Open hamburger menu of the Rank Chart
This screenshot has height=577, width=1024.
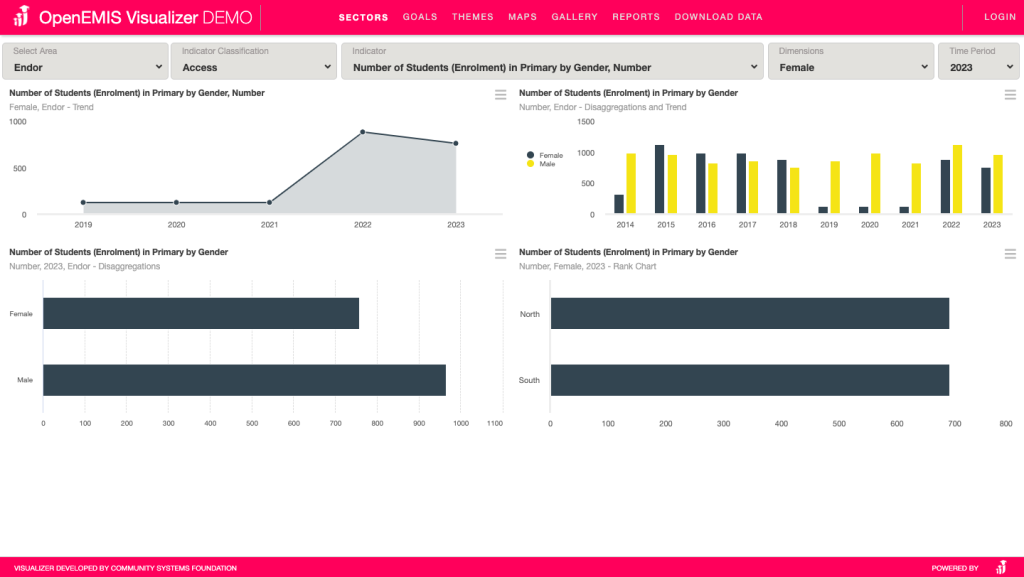click(x=1010, y=254)
